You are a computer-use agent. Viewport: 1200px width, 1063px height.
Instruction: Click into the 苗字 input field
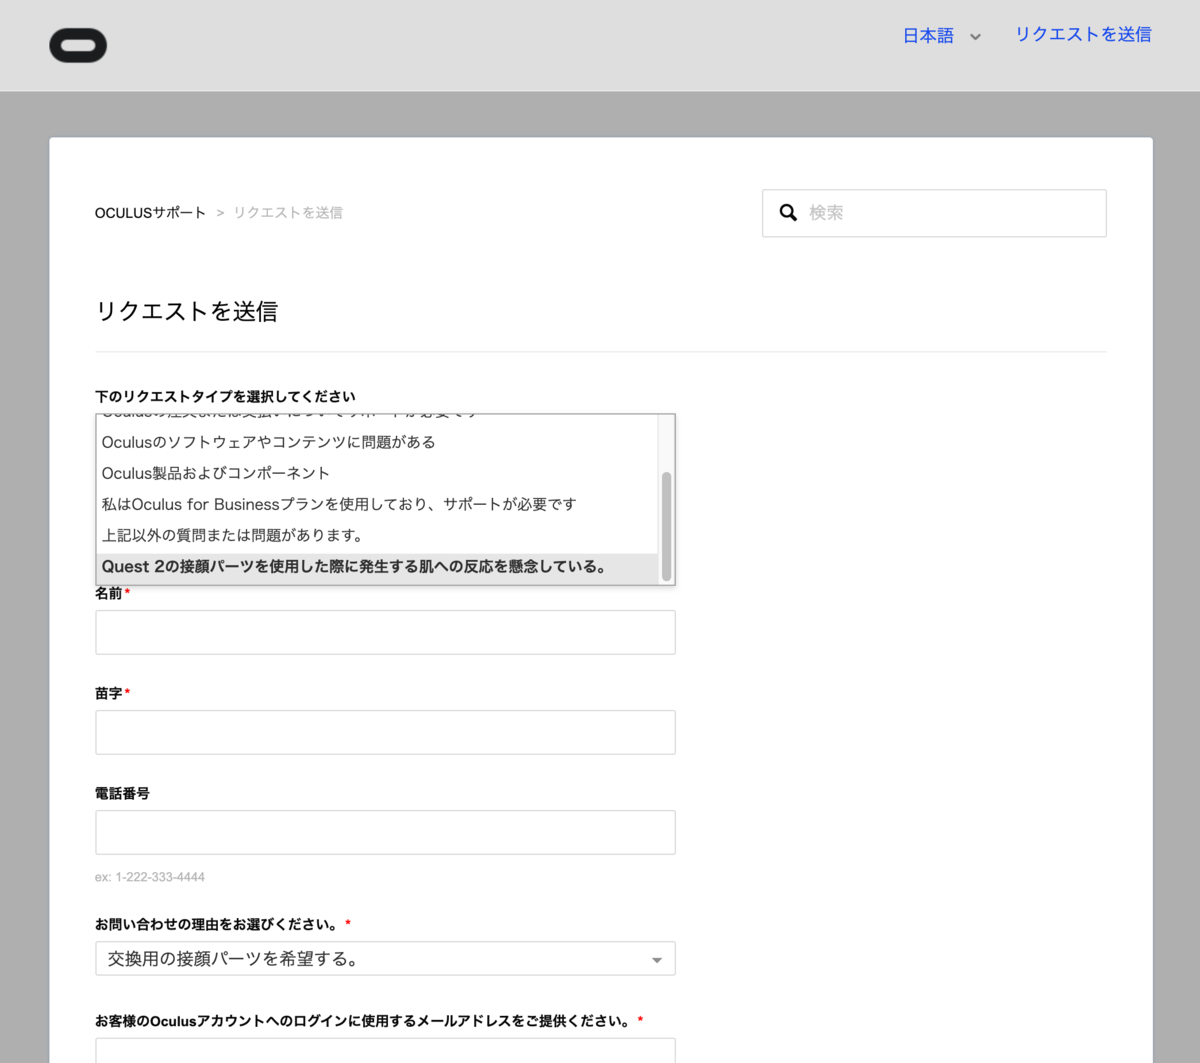click(385, 733)
